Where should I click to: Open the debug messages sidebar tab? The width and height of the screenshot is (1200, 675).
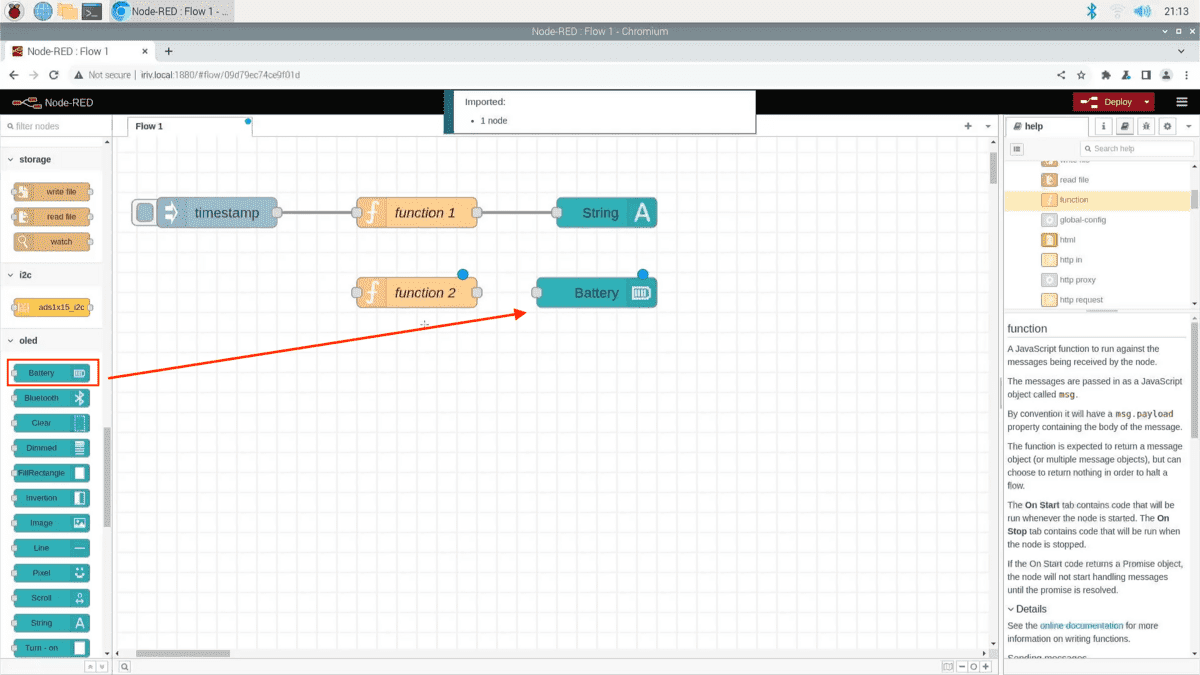coord(1145,127)
